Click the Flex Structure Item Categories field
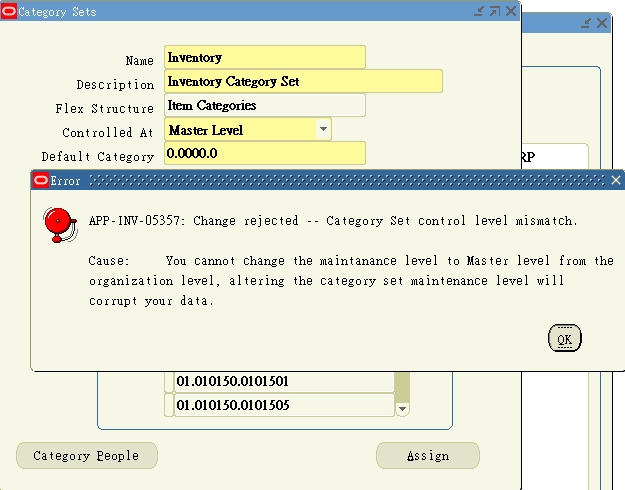 265,105
